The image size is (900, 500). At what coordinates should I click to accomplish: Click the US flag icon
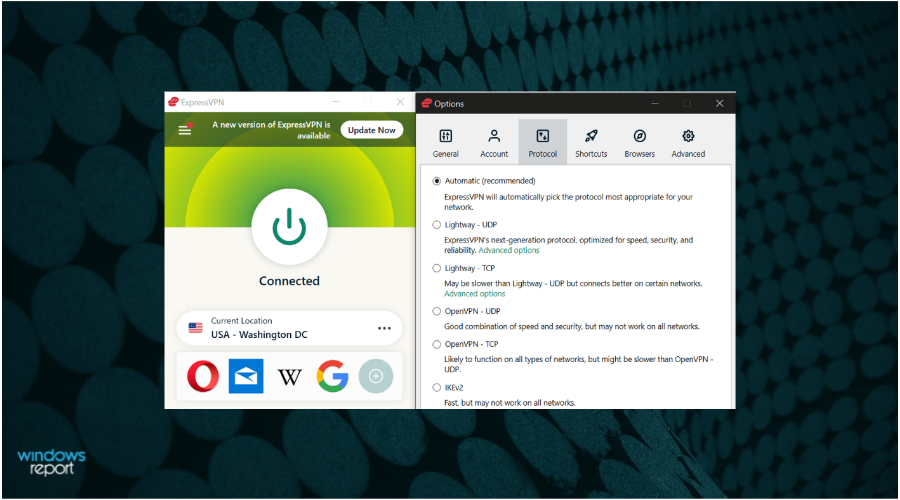pyautogui.click(x=195, y=328)
